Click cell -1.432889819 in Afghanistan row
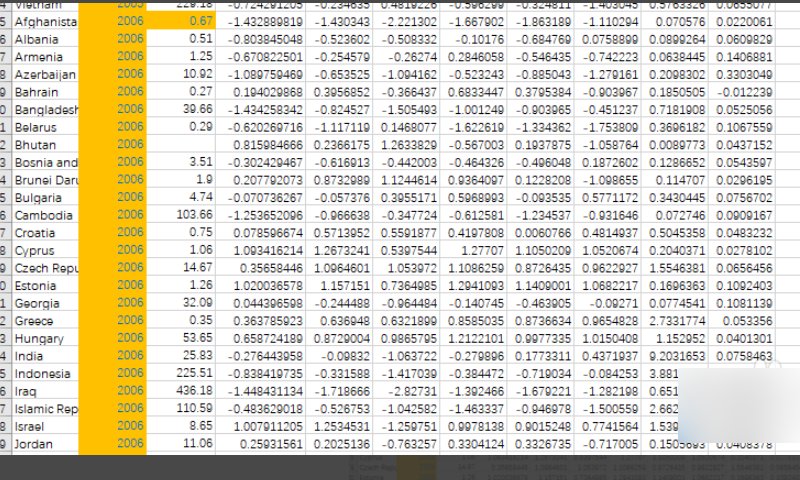 (x=260, y=21)
